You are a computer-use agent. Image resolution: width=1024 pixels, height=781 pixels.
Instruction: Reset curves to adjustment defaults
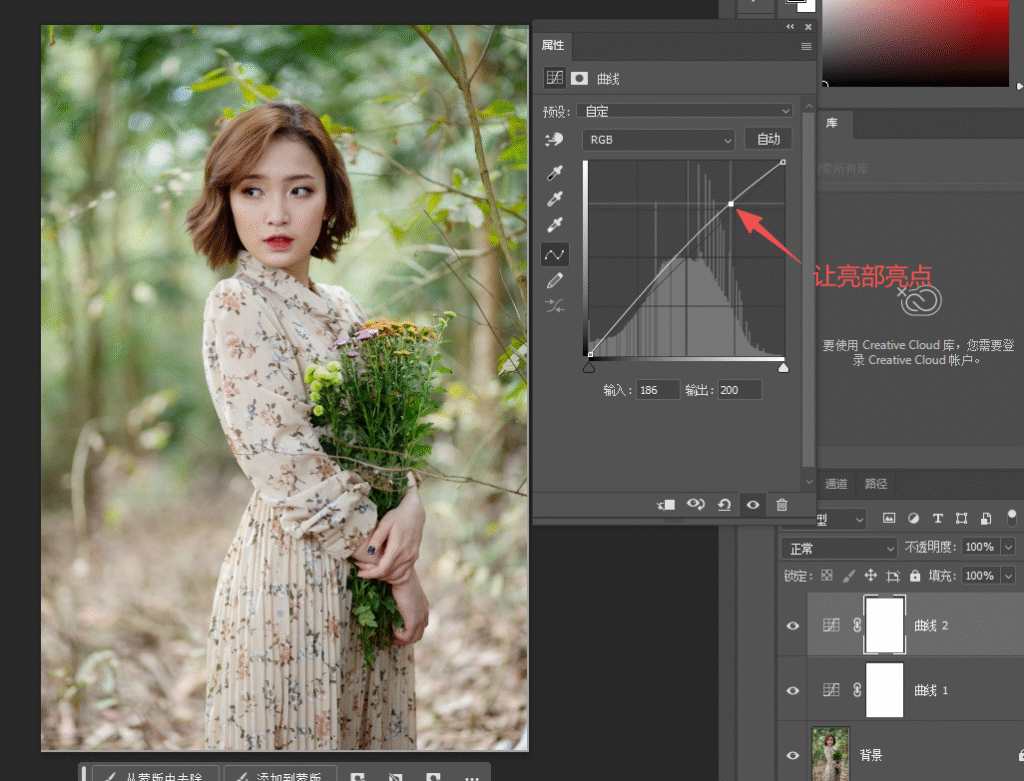[724, 505]
